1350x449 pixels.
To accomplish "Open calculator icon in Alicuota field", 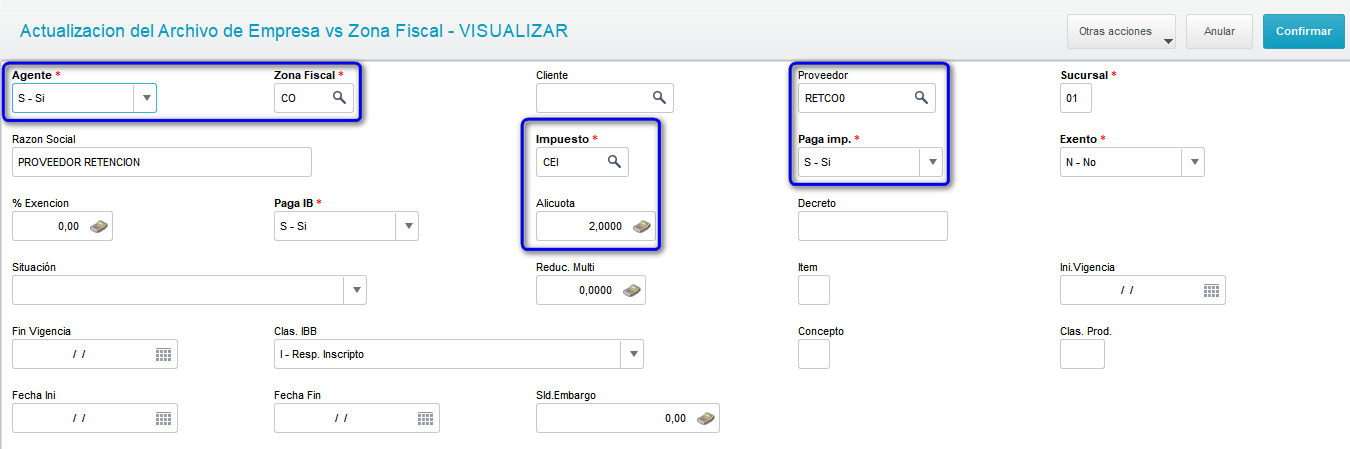I will [642, 226].
